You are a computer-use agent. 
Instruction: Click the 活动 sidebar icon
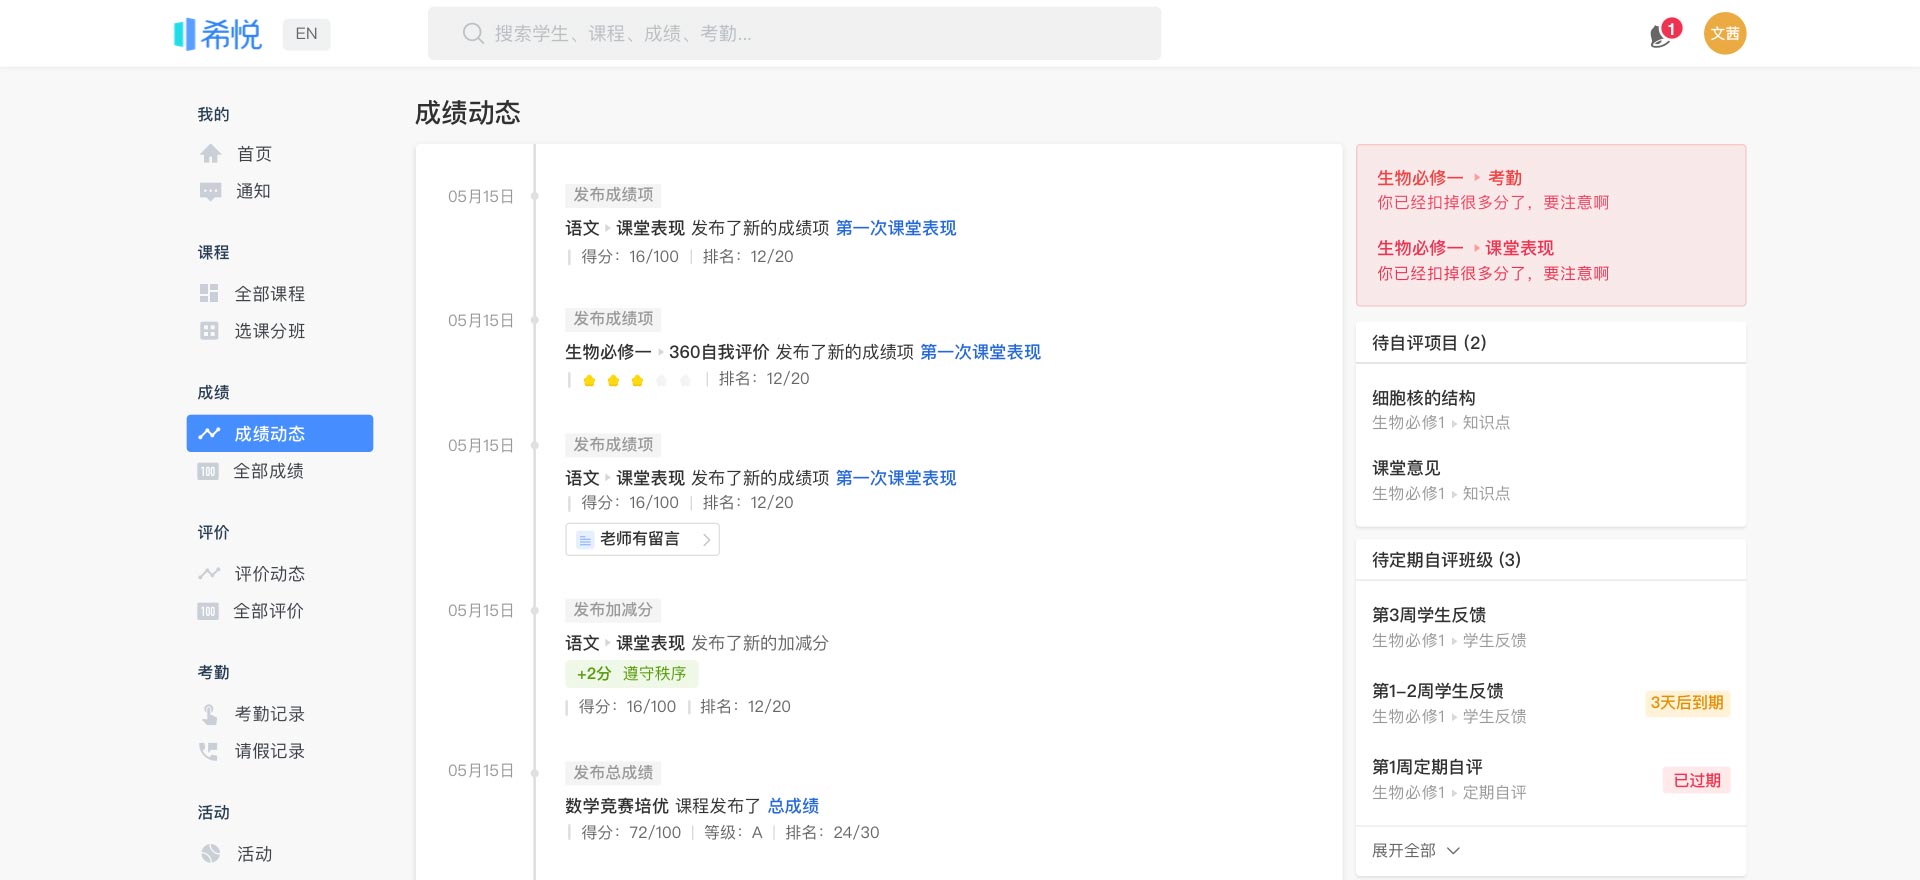point(210,854)
